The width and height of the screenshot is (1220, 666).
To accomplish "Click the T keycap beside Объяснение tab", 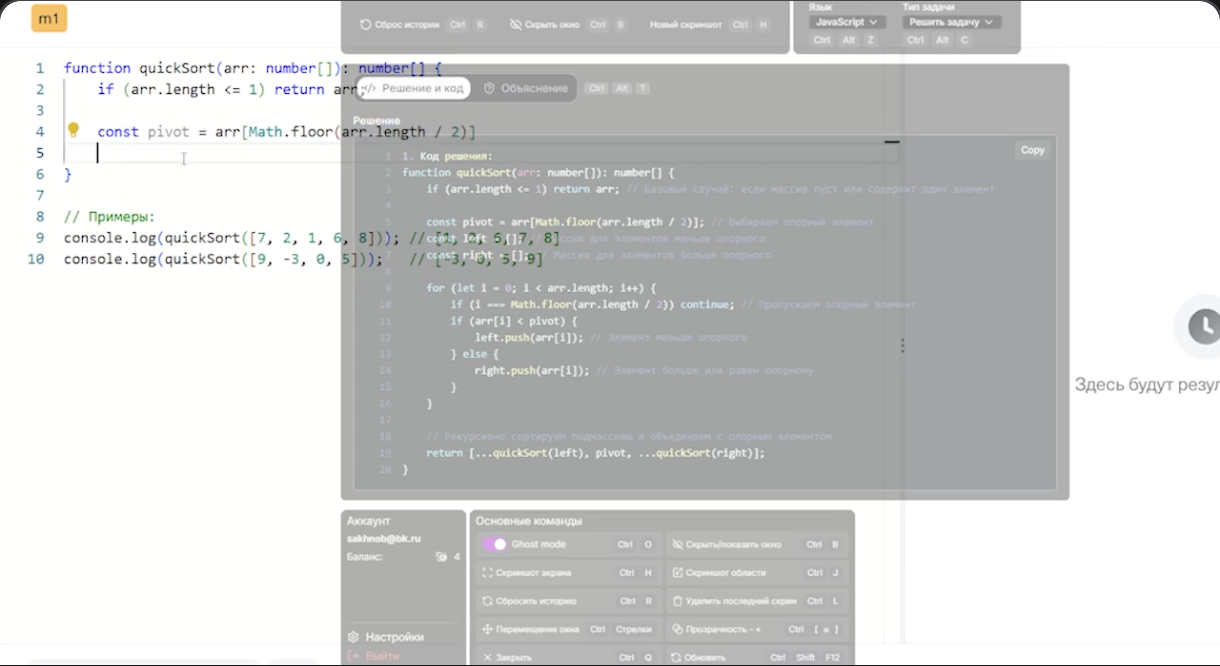I will 642,88.
